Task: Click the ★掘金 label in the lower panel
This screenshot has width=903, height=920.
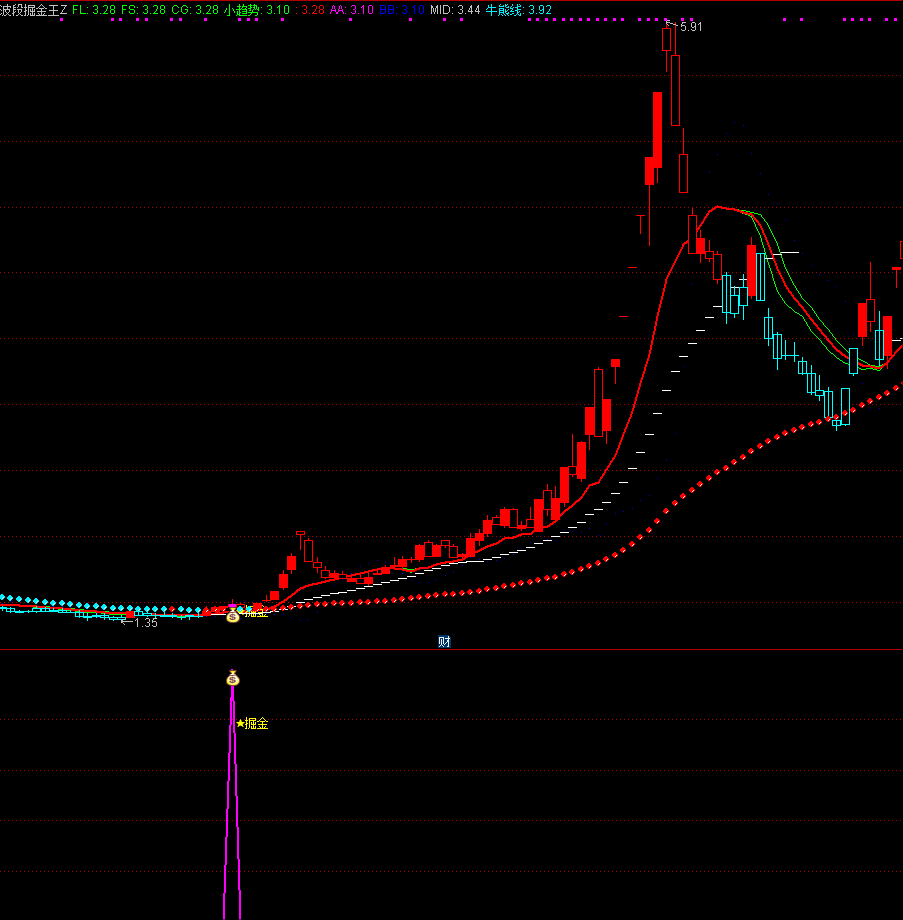Action: 253,723
